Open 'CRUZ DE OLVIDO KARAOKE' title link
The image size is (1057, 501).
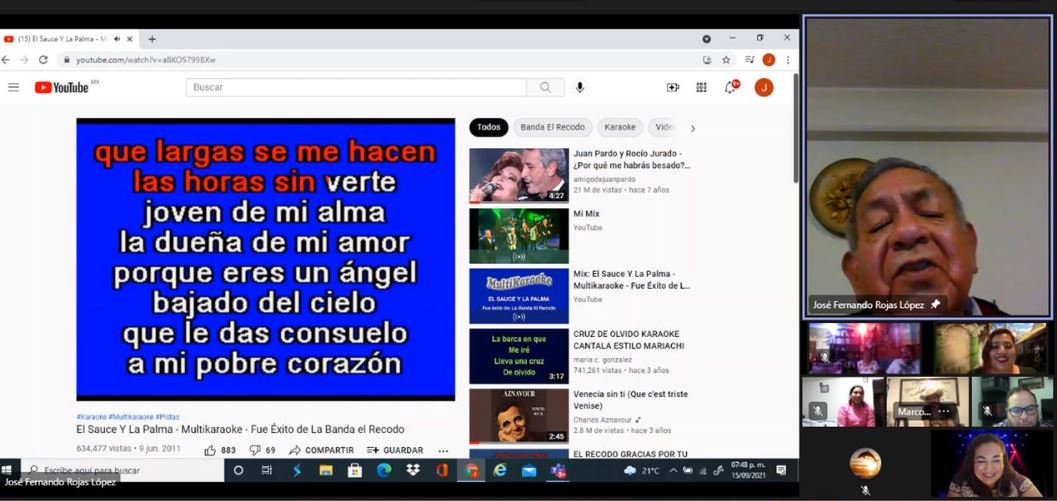[629, 339]
